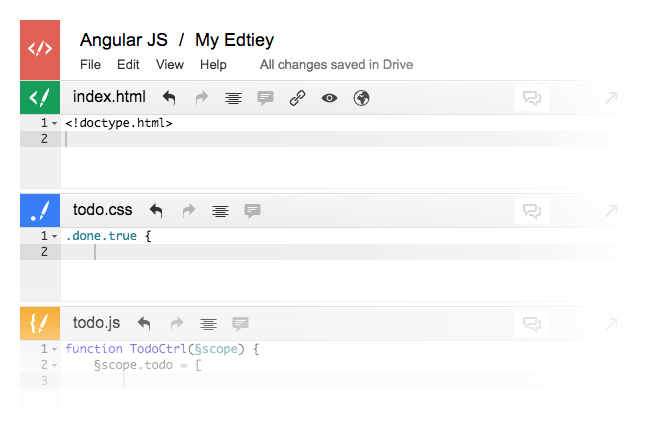This screenshot has height=440, width=650.
Task: Click 'All changes saved in Drive' status
Action: (x=336, y=65)
